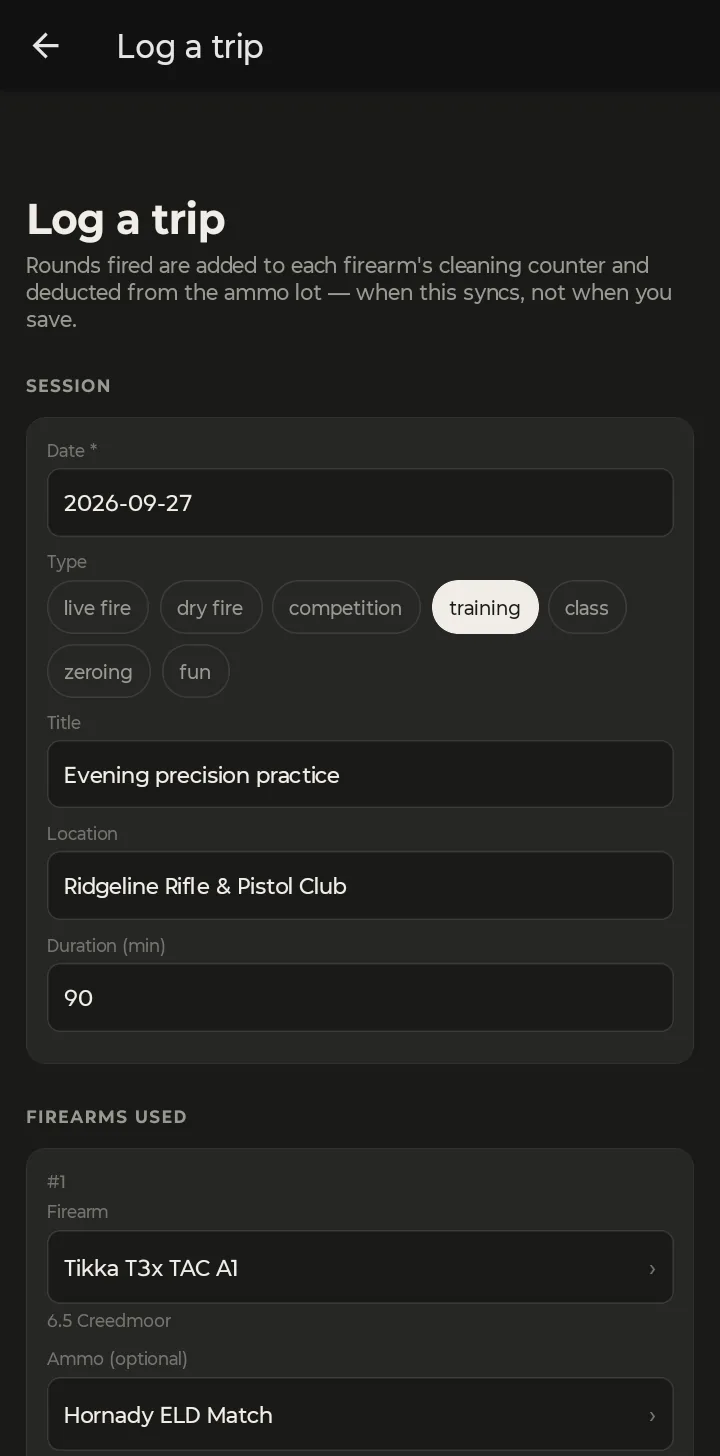This screenshot has width=720, height=1456.
Task: Click the chevron on Hornady ELD Match
Action: point(652,1415)
